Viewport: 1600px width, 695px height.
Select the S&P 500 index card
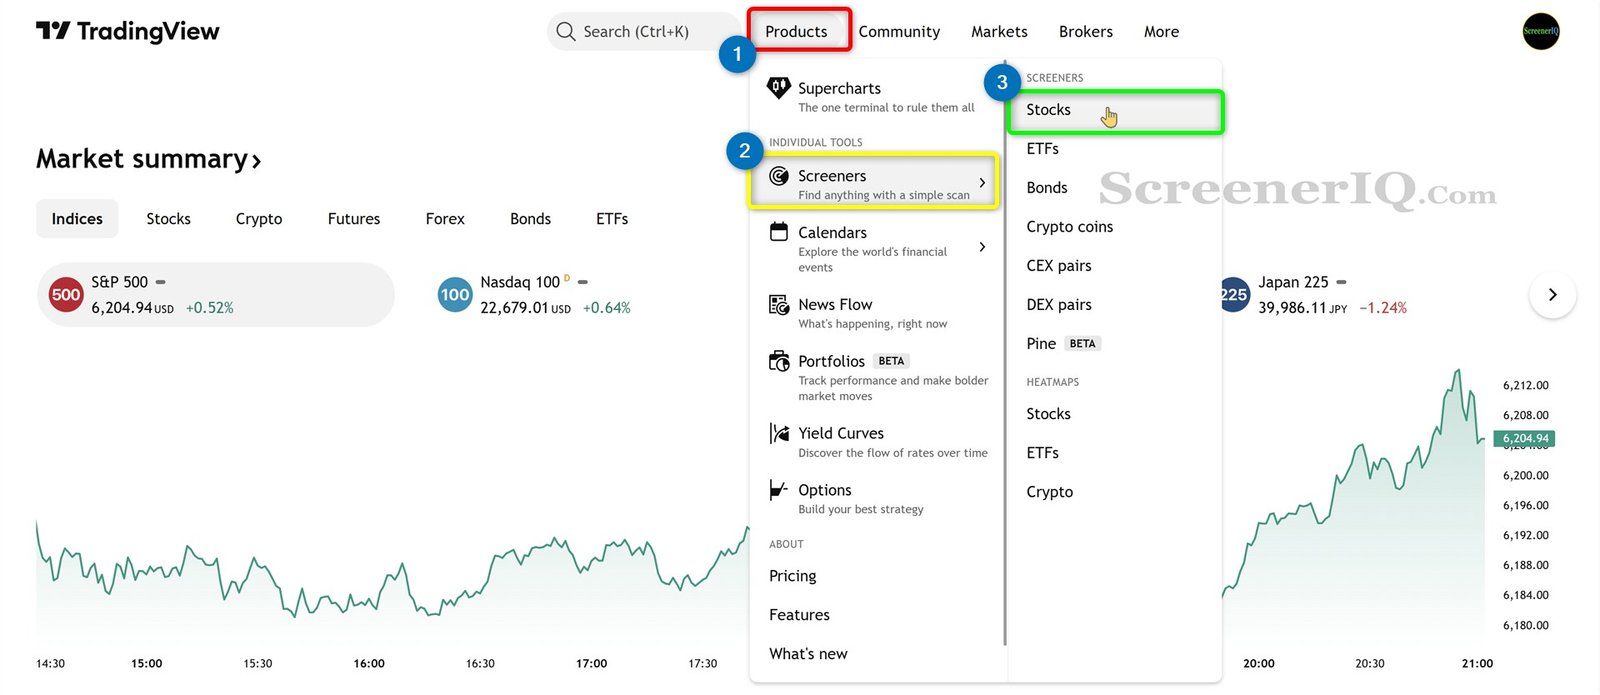[x=216, y=294]
